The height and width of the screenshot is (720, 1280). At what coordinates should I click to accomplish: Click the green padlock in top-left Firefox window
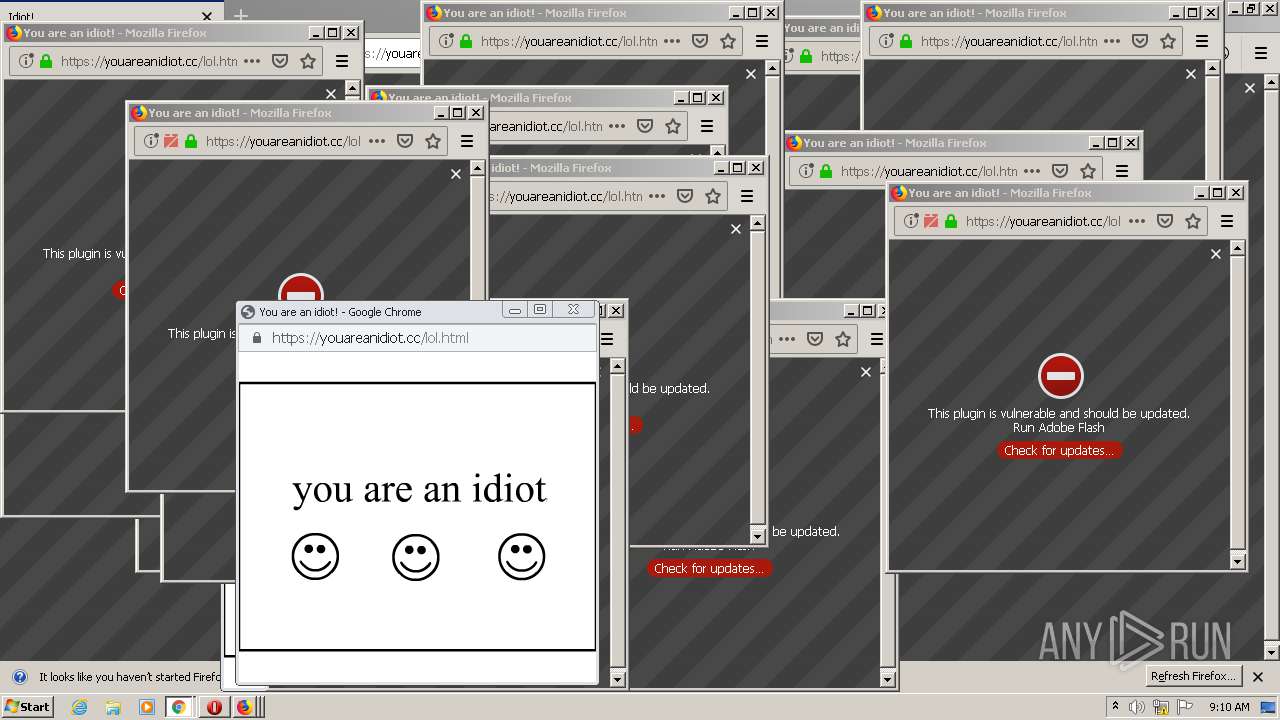click(46, 61)
